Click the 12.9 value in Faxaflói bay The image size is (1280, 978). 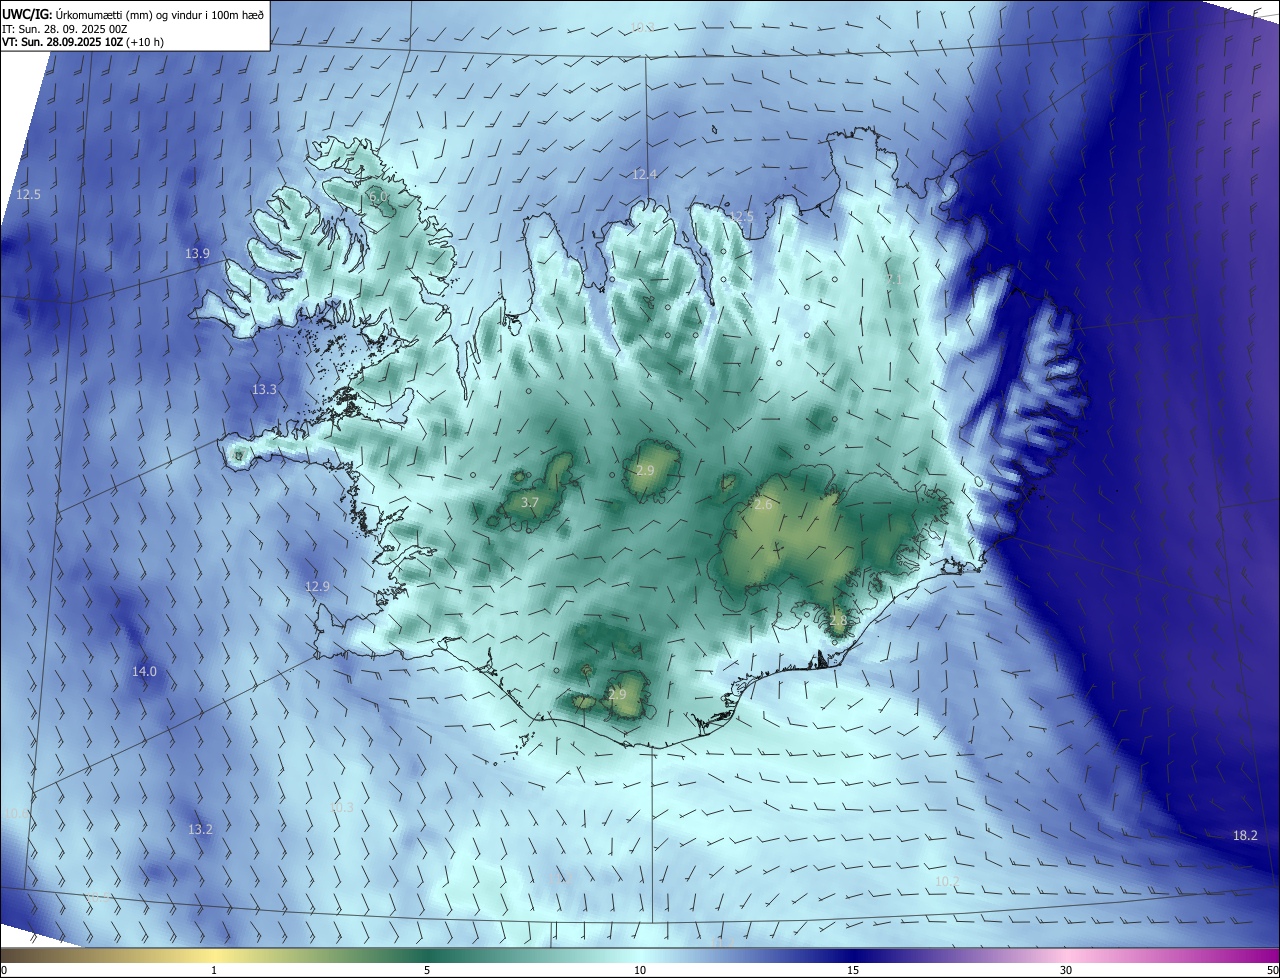click(317, 586)
